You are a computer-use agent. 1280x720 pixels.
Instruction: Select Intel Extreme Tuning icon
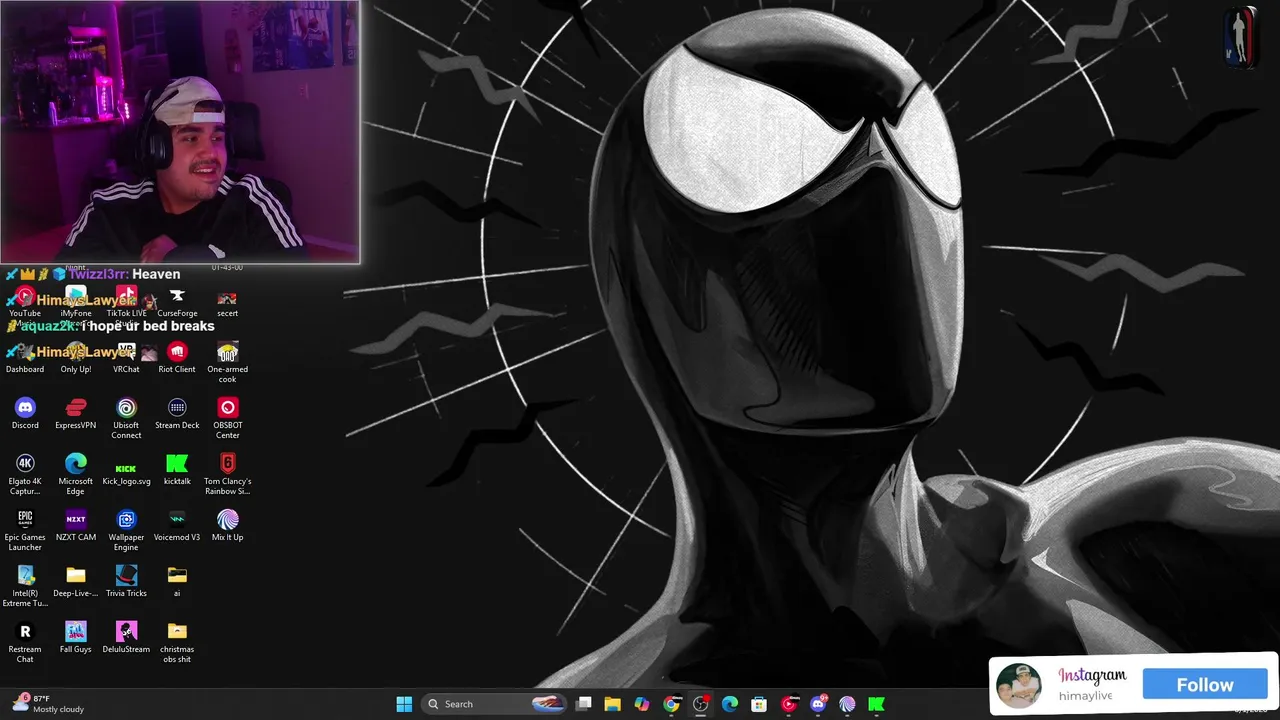pyautogui.click(x=25, y=586)
